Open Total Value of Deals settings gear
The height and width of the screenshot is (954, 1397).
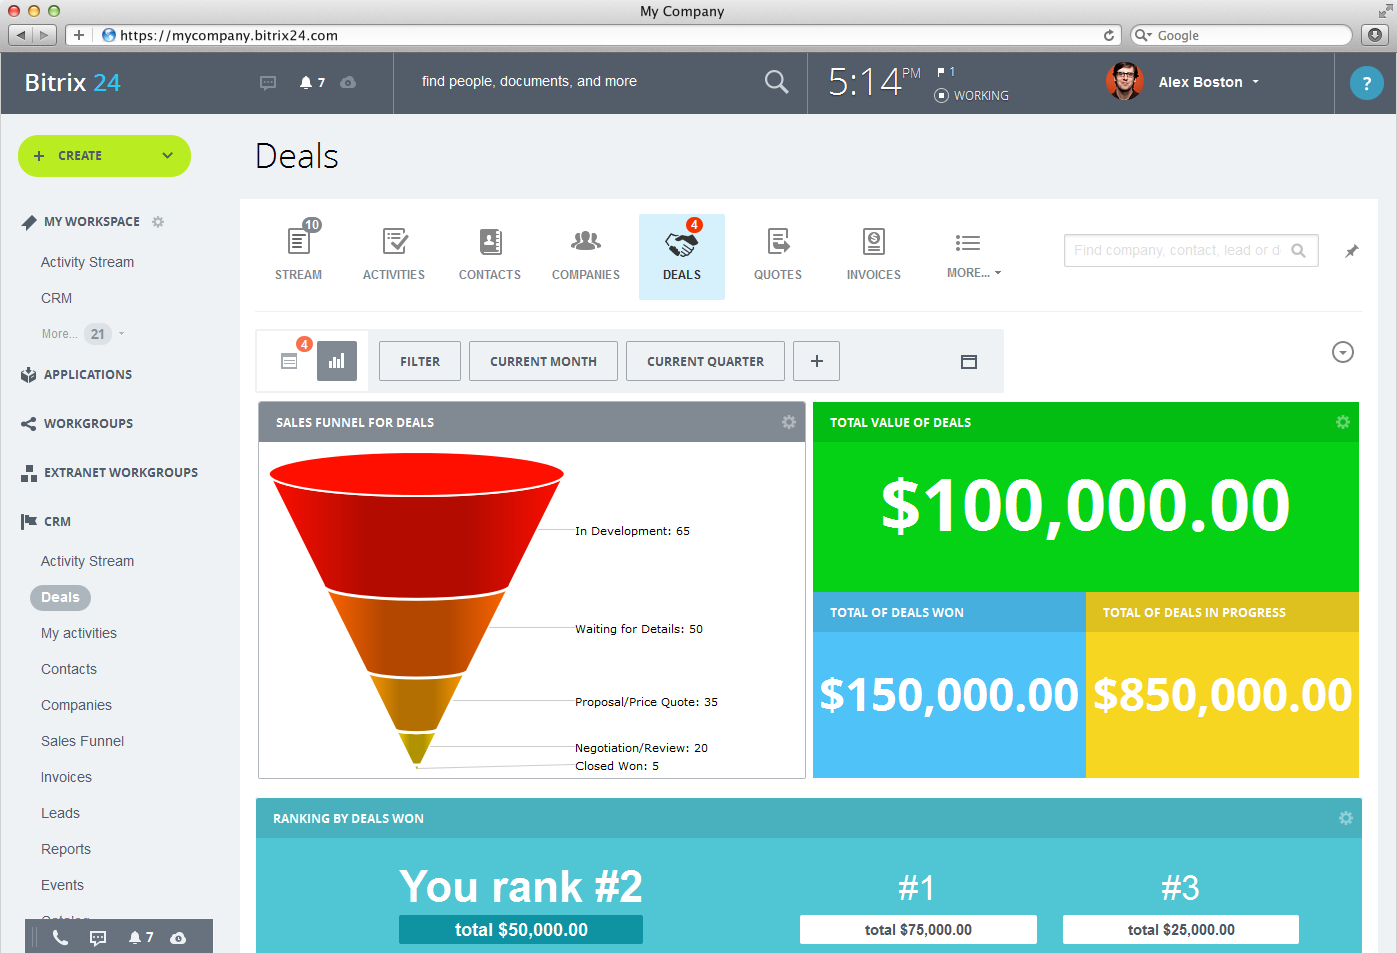[x=1343, y=422]
